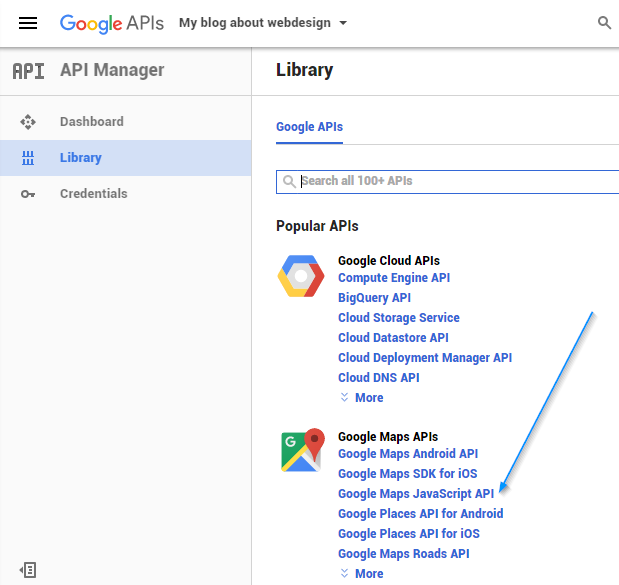The height and width of the screenshot is (585, 619).
Task: Click the Google Maps pin logo
Action: pyautogui.click(x=303, y=450)
